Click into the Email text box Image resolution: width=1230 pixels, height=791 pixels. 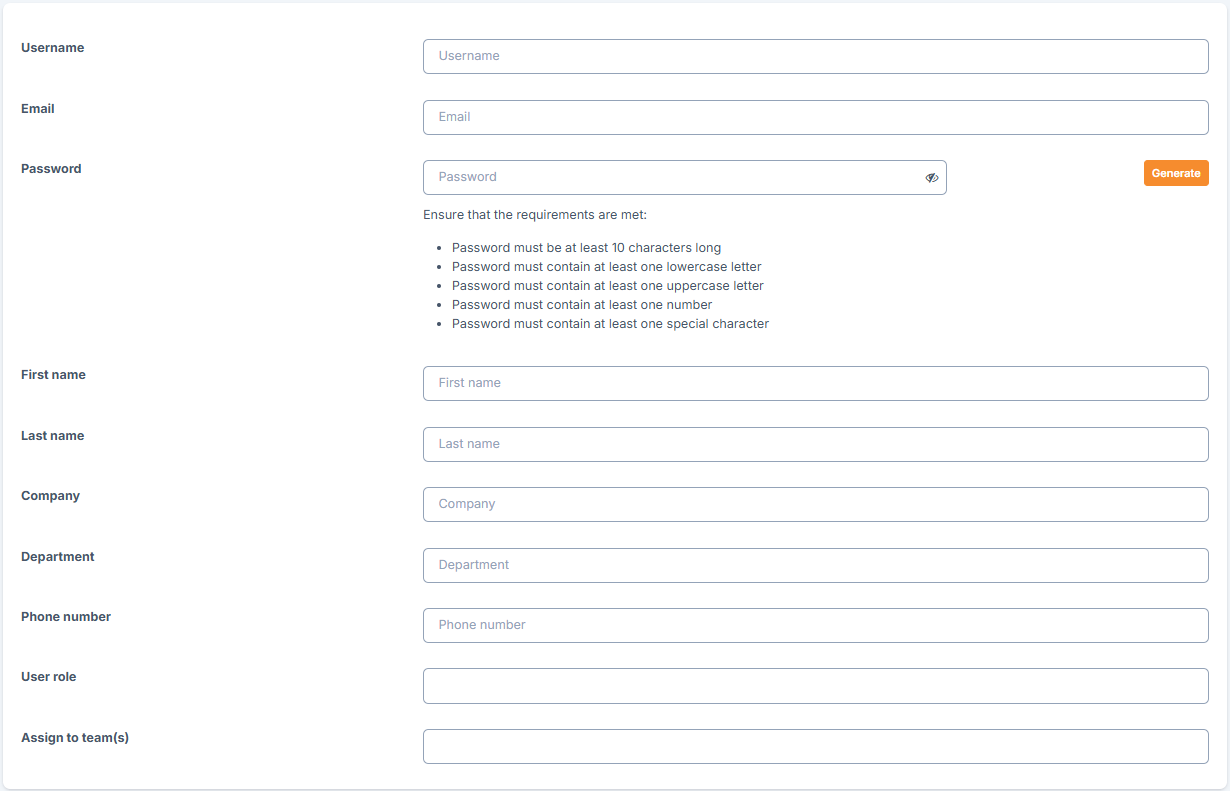click(x=816, y=117)
